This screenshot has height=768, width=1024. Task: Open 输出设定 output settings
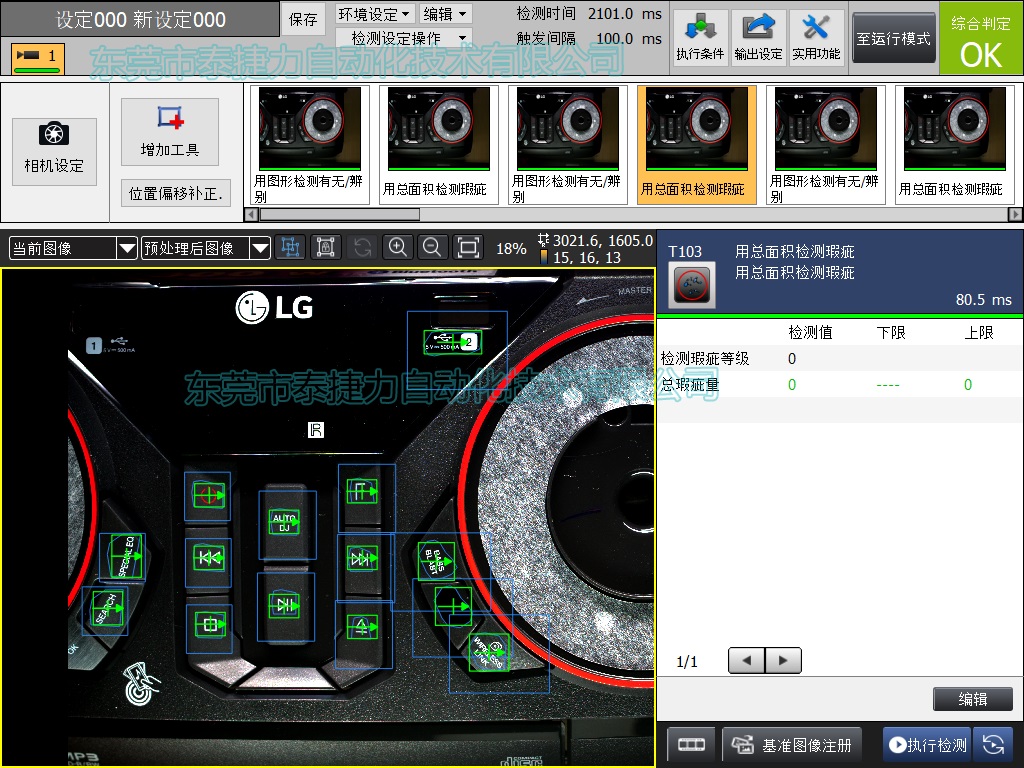pyautogui.click(x=758, y=38)
